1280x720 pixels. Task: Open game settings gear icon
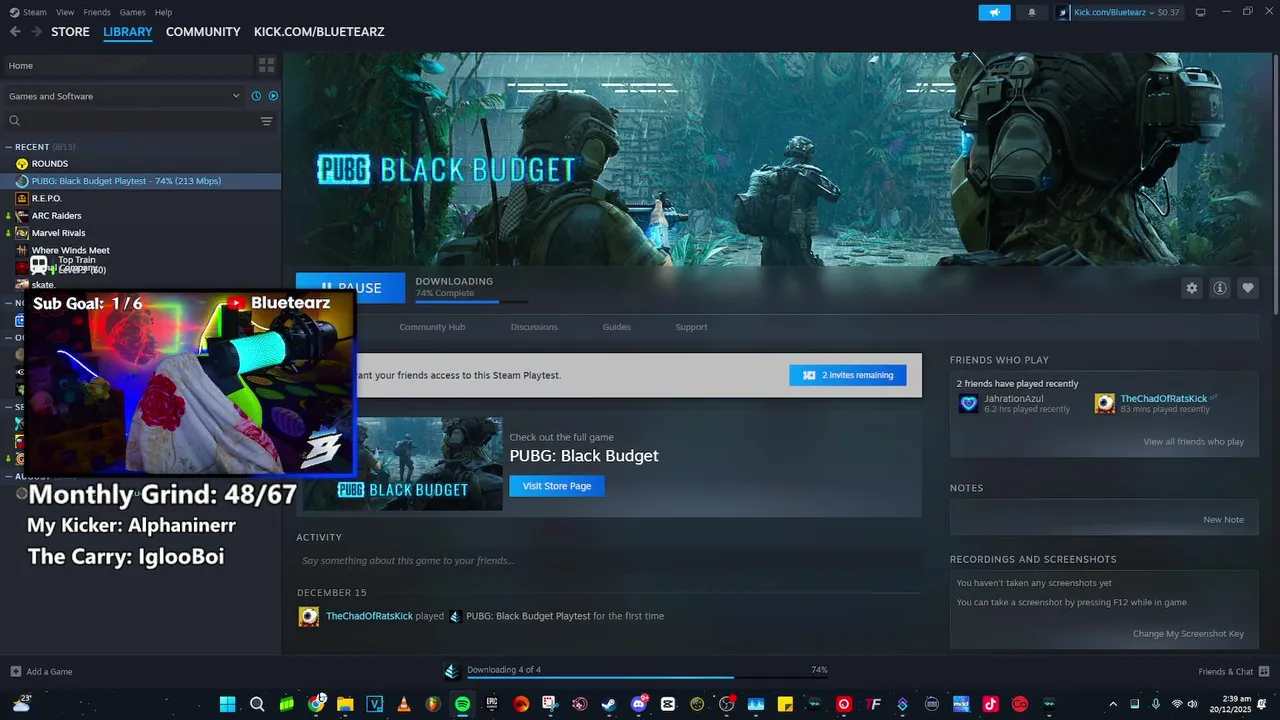point(1192,288)
